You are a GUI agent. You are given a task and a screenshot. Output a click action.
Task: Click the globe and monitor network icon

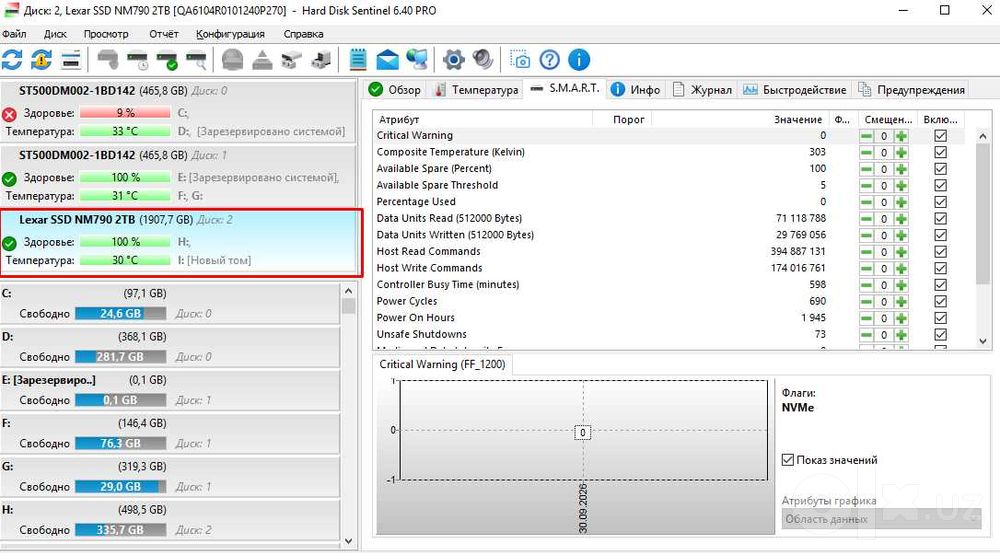(x=417, y=60)
